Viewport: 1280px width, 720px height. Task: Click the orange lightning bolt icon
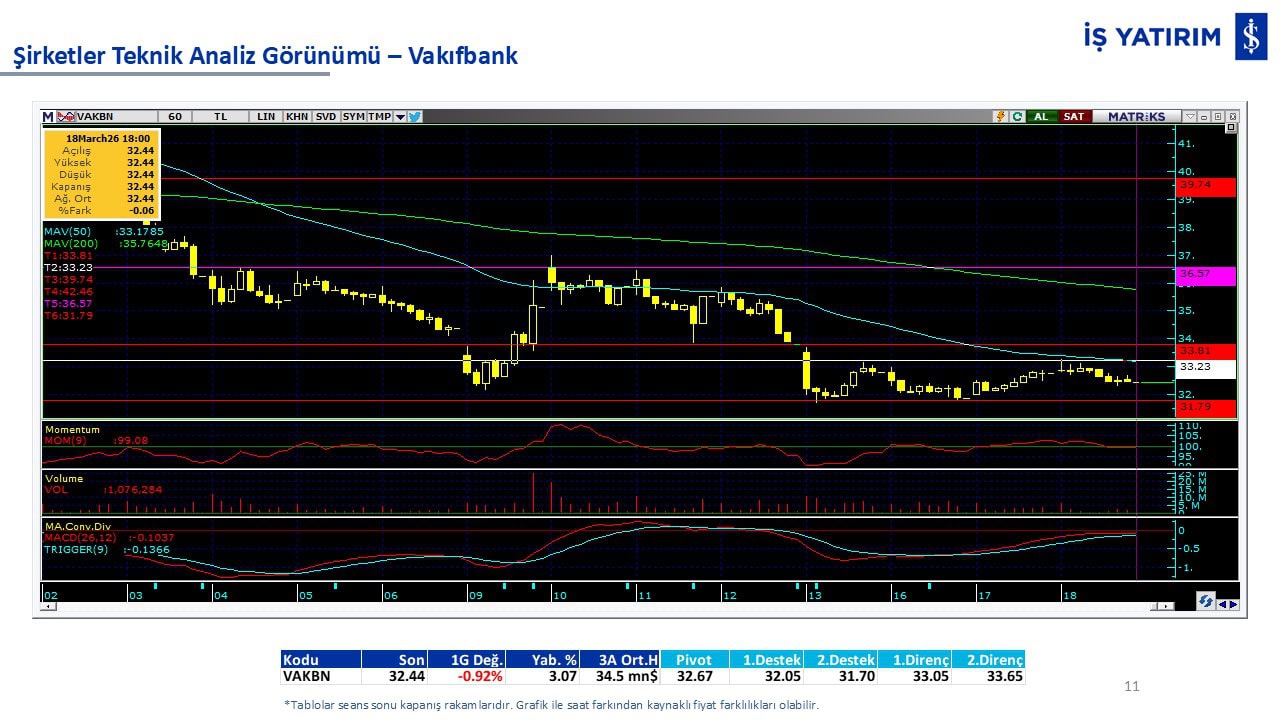click(999, 116)
